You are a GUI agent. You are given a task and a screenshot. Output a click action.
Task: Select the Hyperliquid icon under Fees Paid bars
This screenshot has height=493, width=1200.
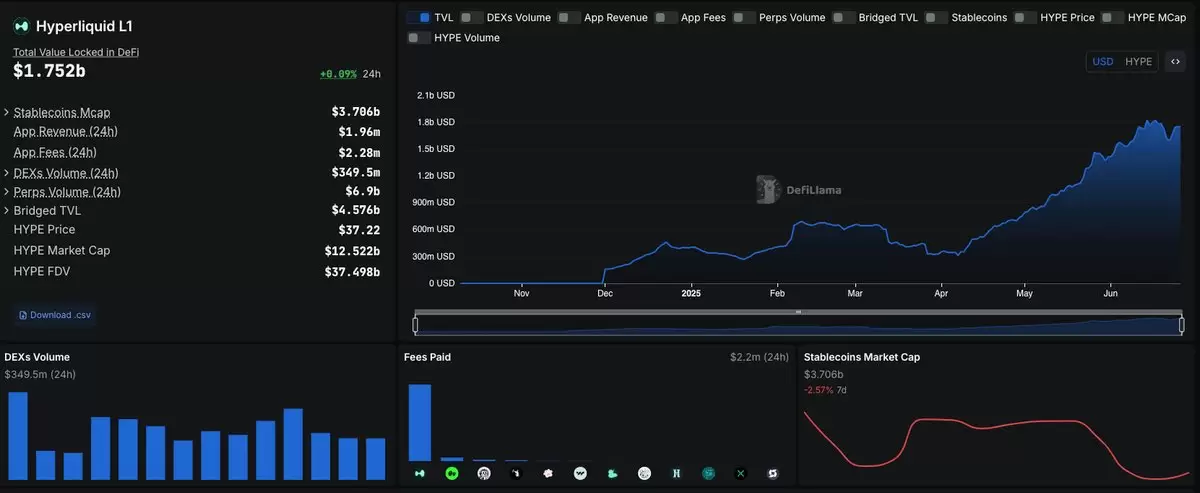(x=420, y=473)
